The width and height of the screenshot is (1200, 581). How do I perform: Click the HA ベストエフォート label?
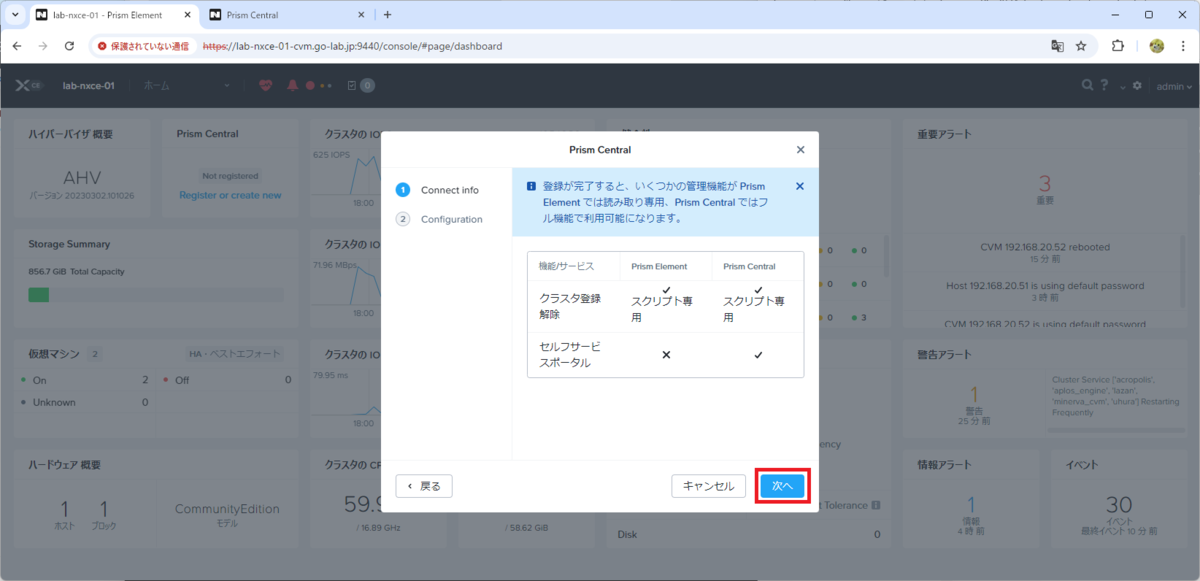[x=234, y=353]
